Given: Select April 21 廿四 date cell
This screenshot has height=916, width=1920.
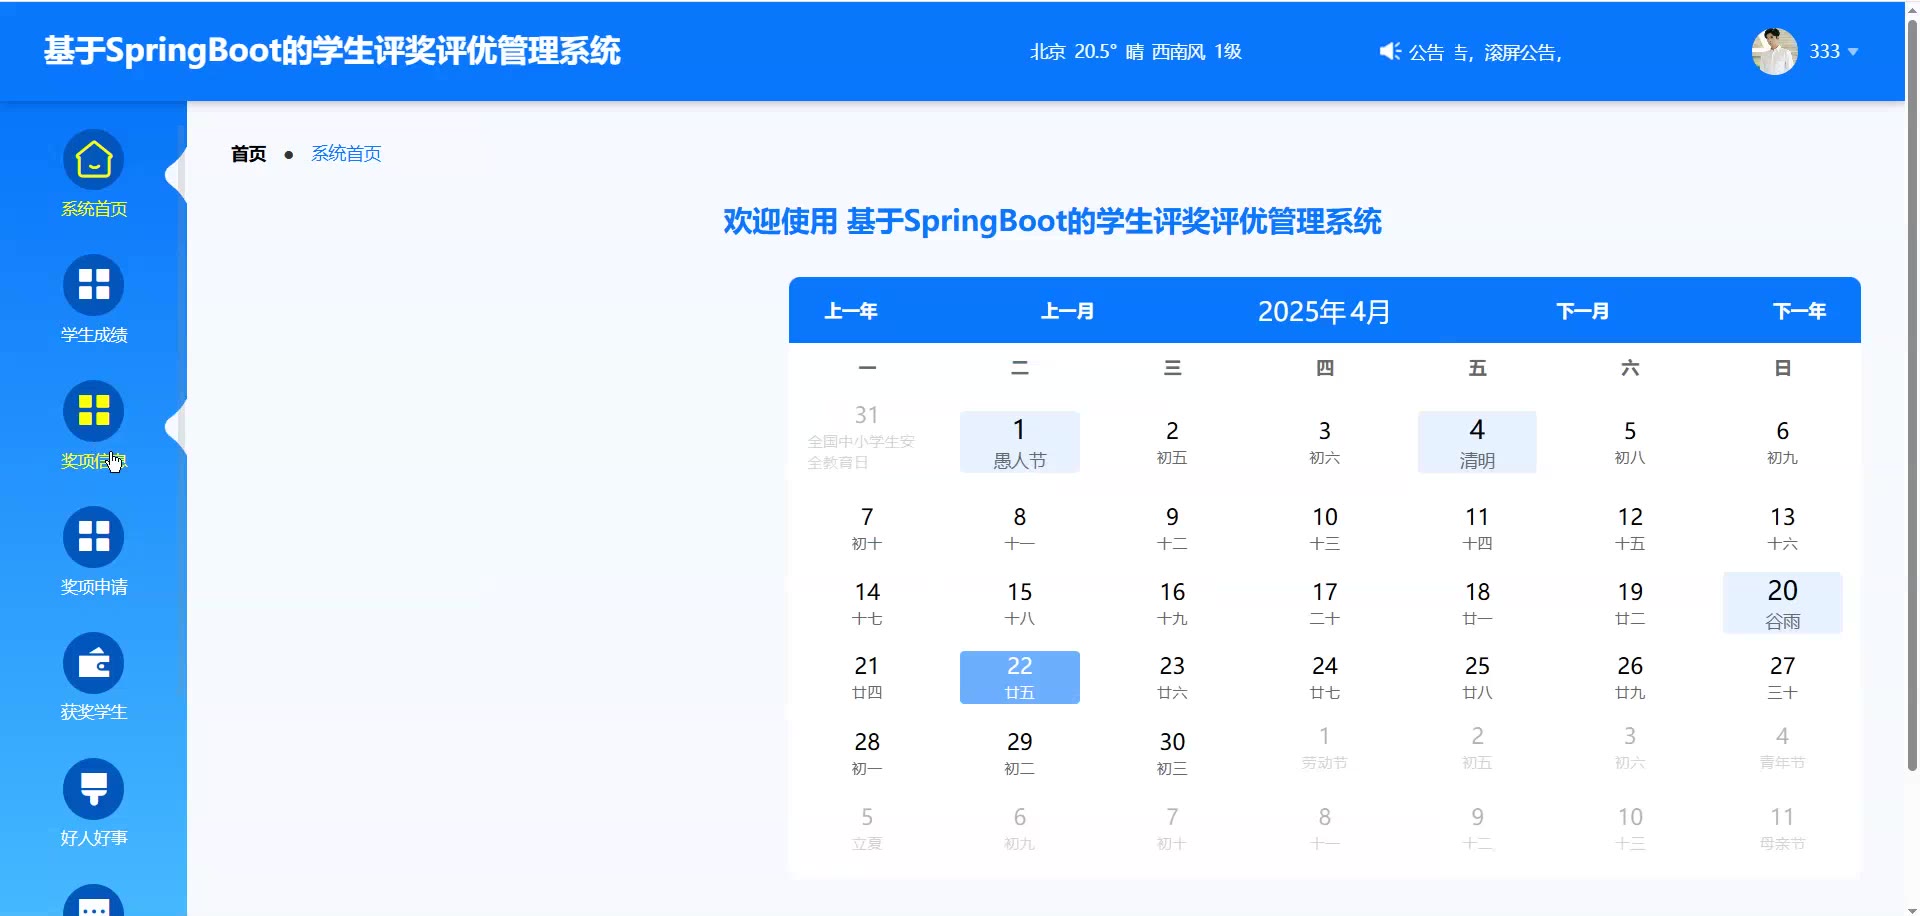Looking at the screenshot, I should (x=867, y=677).
